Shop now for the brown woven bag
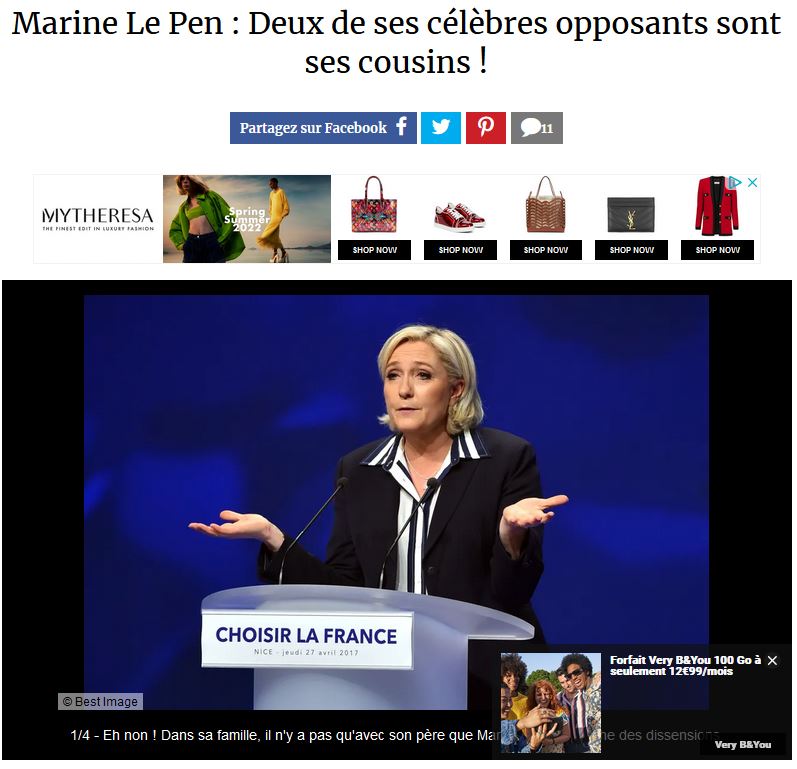 (x=546, y=250)
